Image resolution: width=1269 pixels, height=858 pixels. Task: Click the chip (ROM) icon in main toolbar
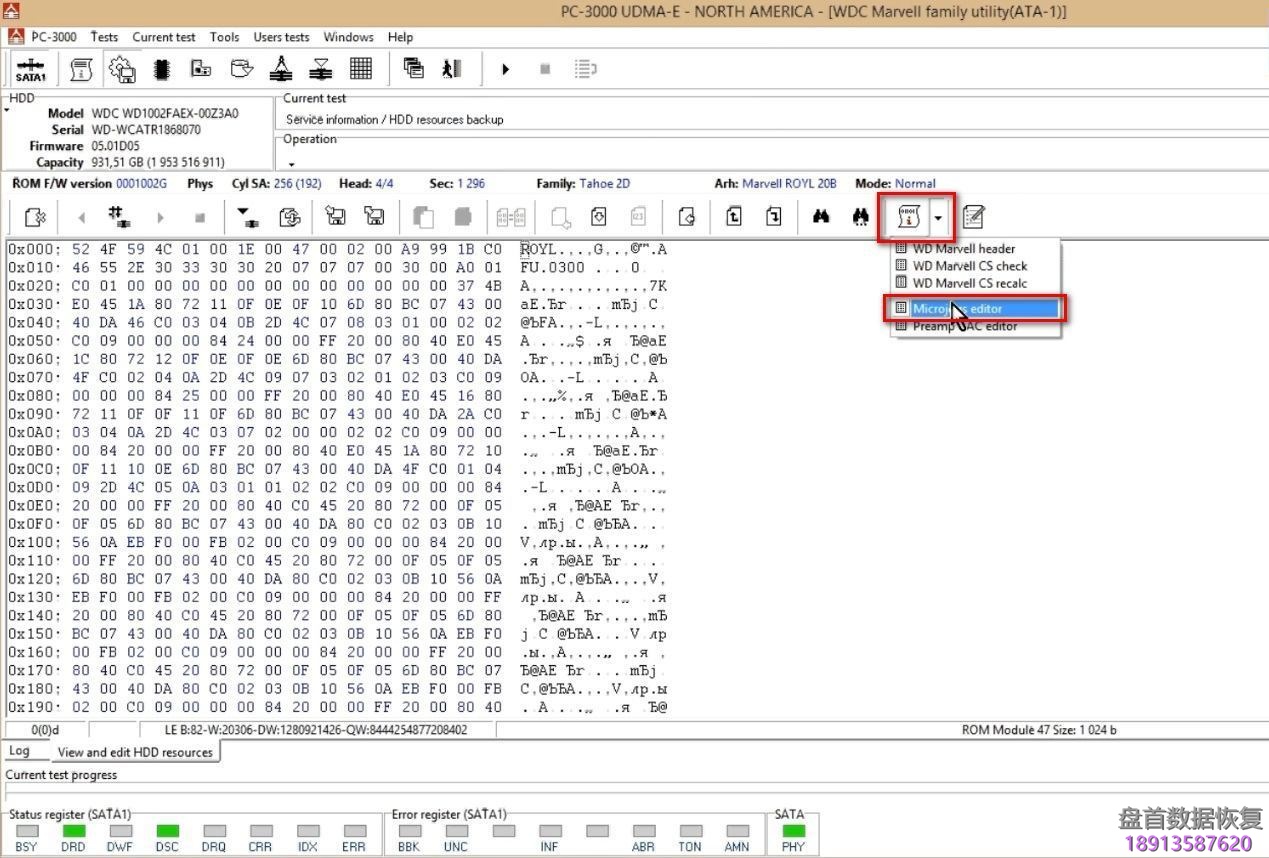[x=161, y=69]
